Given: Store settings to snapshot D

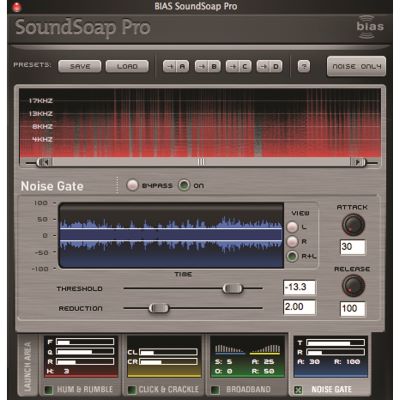Looking at the screenshot, I should 269,66.
